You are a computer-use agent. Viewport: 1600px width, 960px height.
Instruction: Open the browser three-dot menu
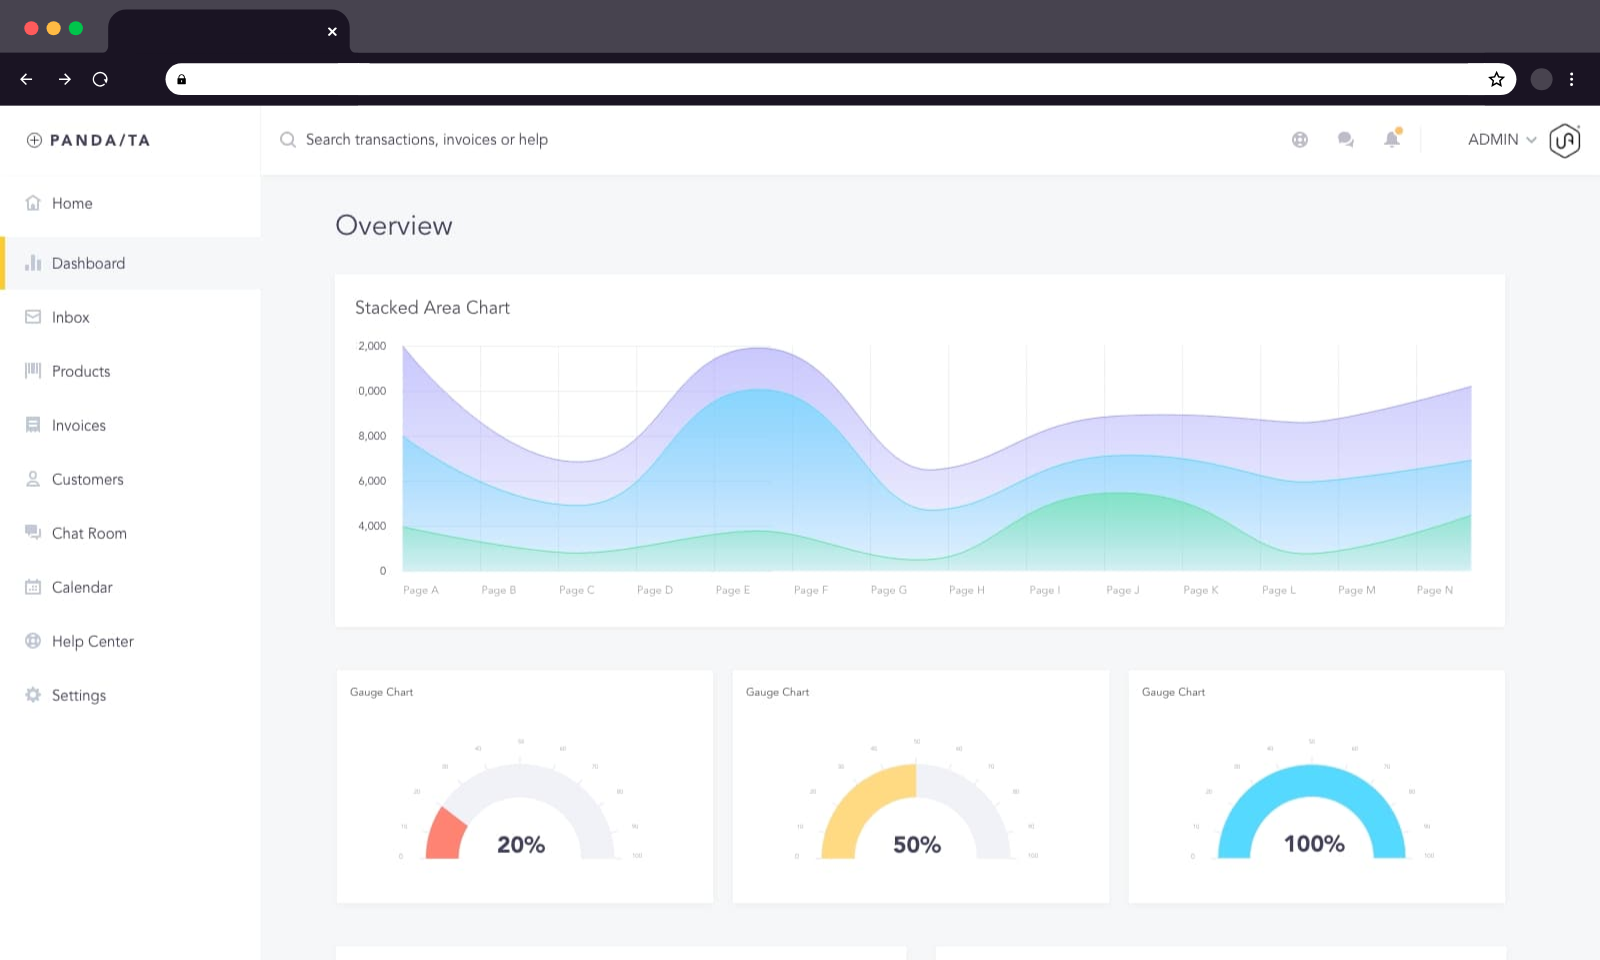coord(1571,79)
